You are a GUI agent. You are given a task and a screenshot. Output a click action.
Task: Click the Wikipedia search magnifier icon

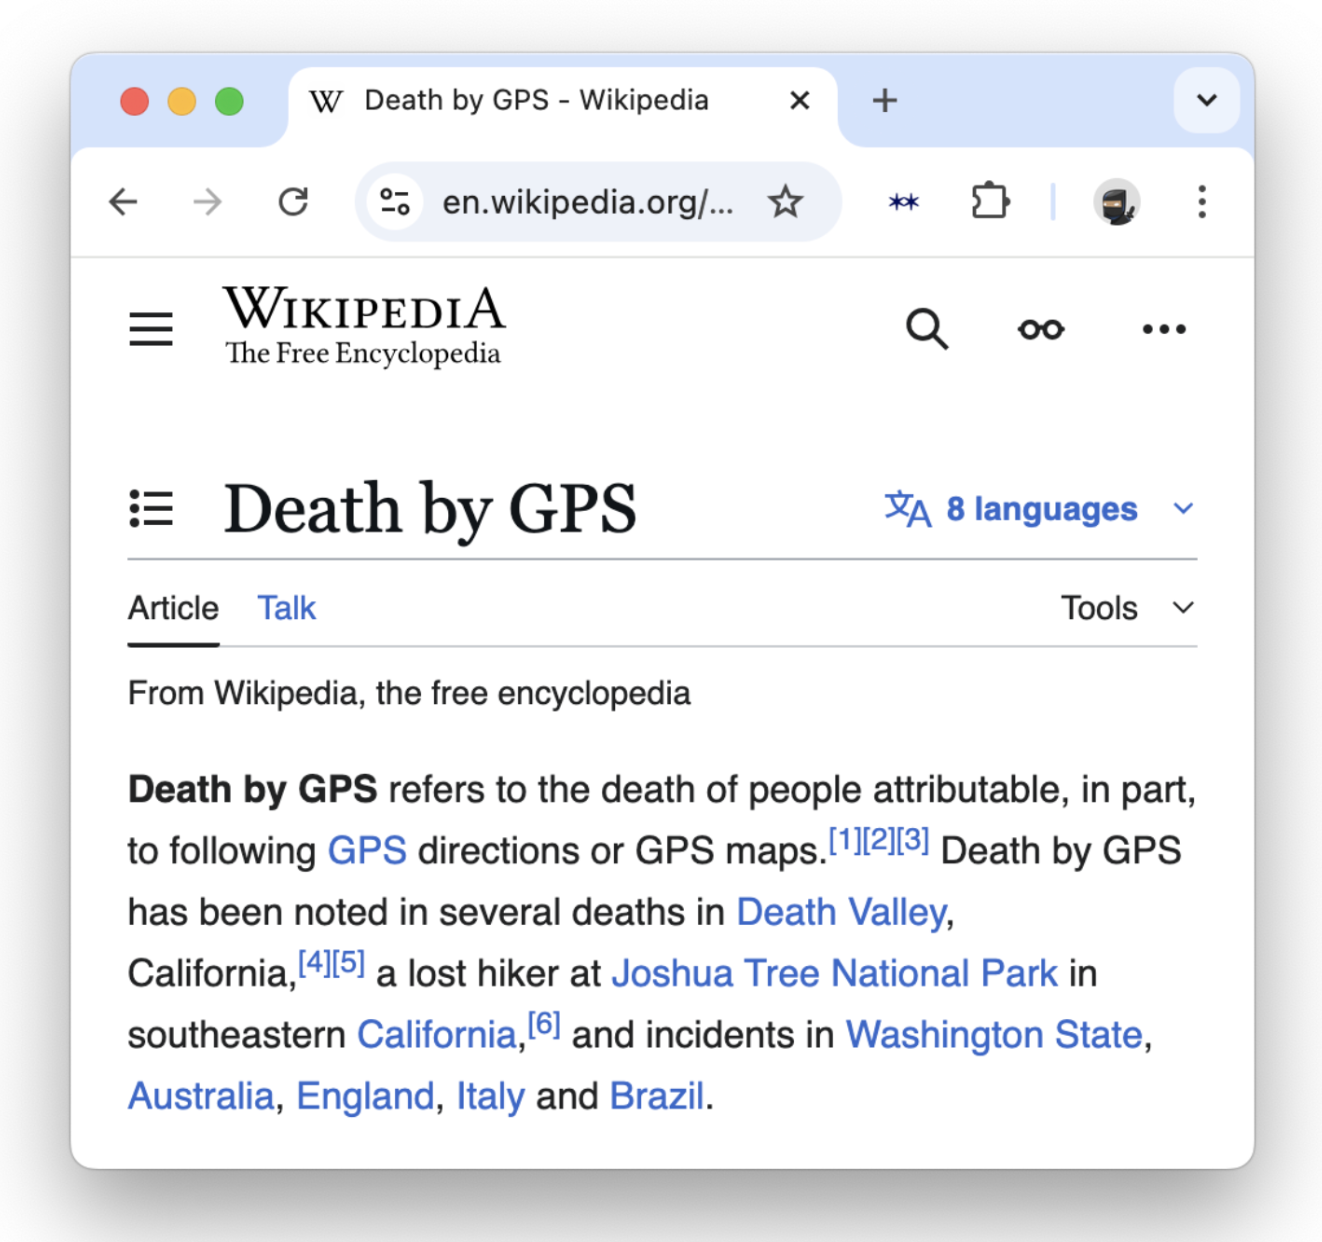[926, 329]
